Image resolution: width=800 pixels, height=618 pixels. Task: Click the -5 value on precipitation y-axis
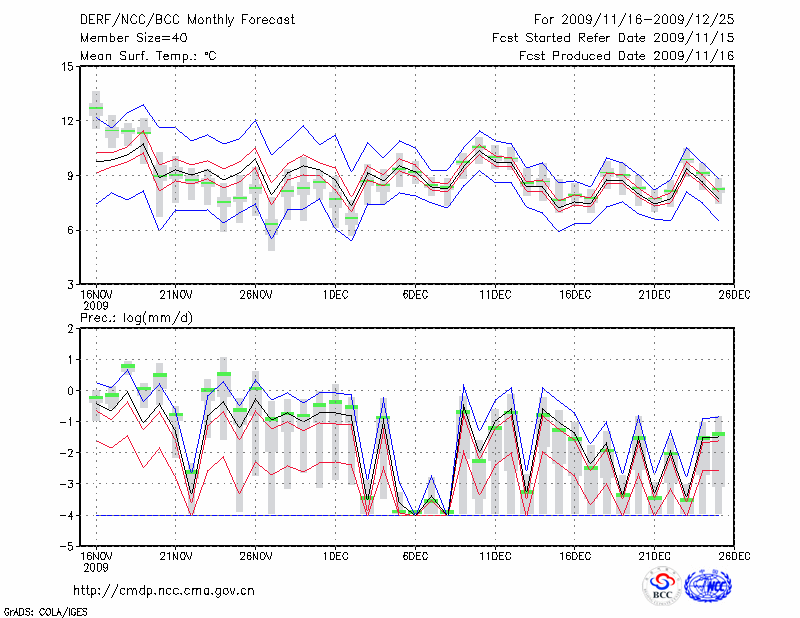click(68, 546)
